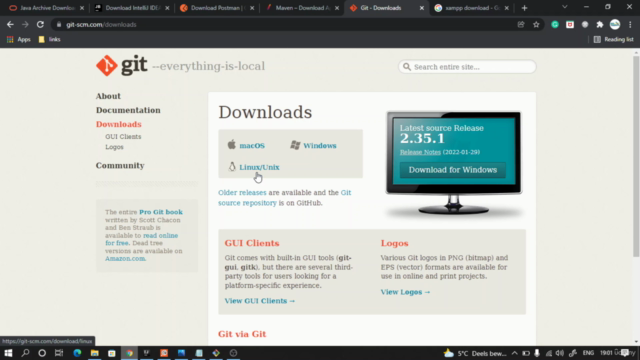Close the Download Postman tab
Screen dimensions: 640x360
coord(252,8)
